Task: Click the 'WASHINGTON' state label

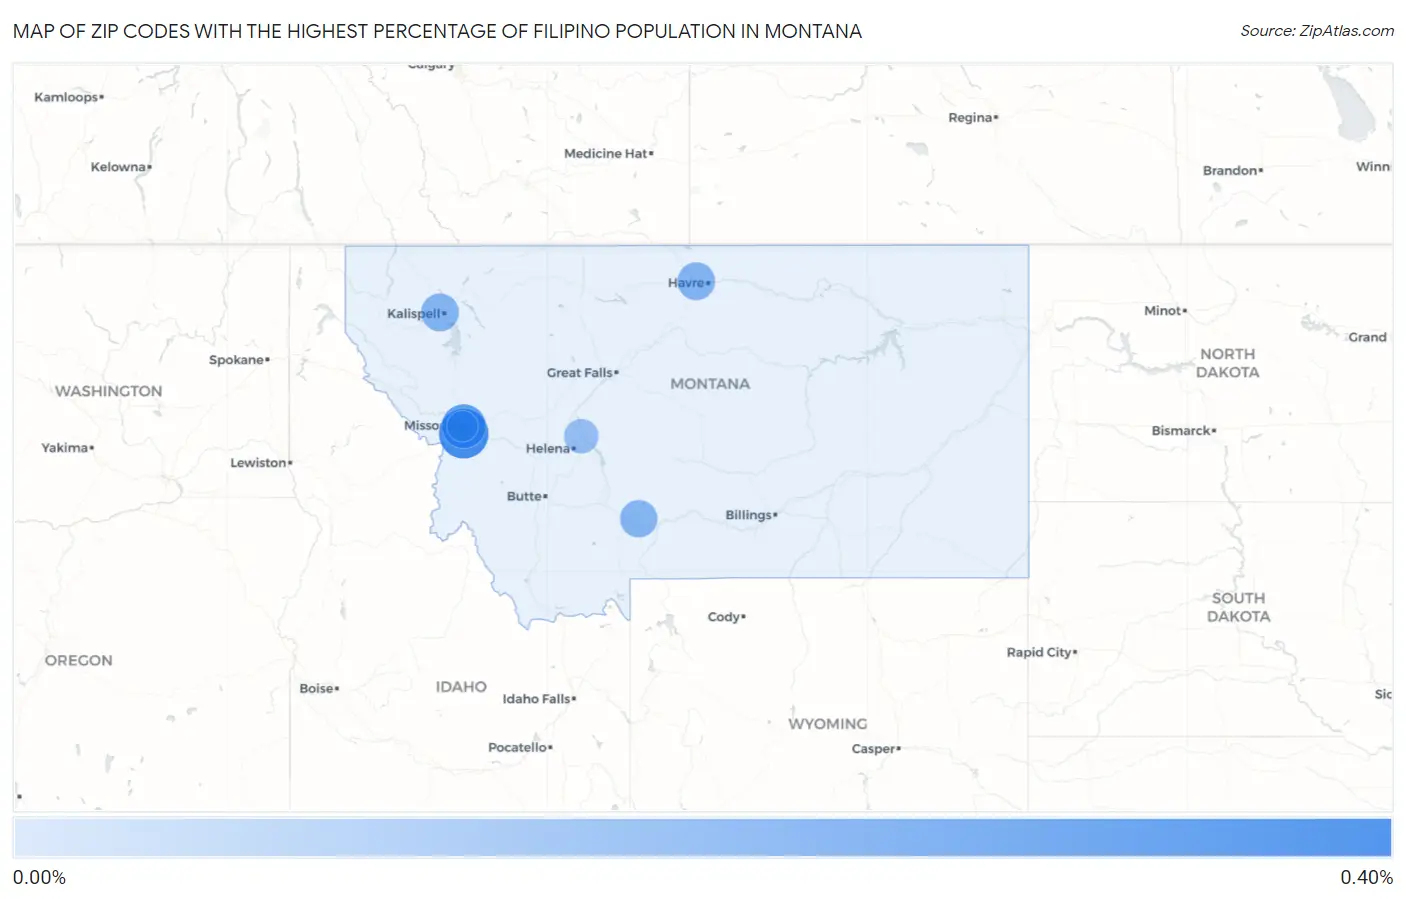Action: tap(108, 391)
